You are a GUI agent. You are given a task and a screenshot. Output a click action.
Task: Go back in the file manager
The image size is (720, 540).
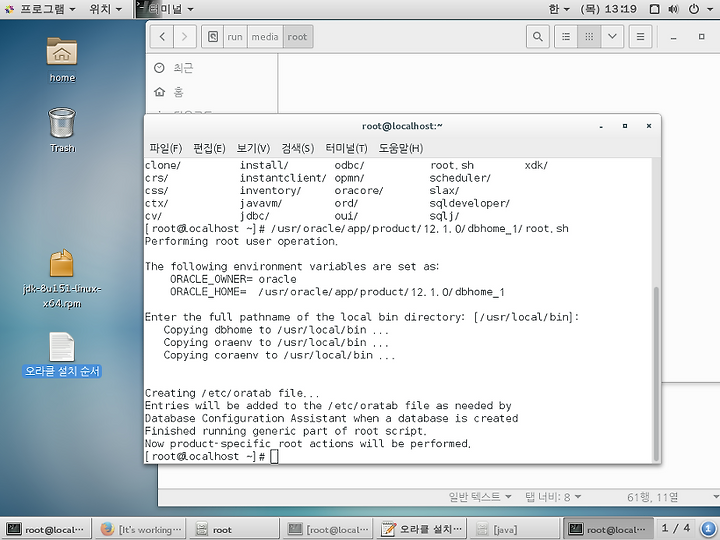pyautogui.click(x=162, y=37)
